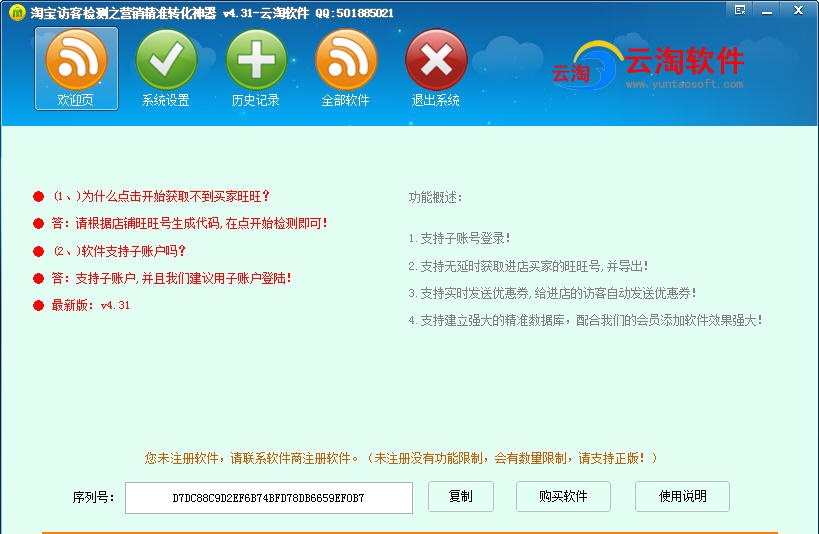The image size is (819, 534).
Task: Open 使用说明 instructions button
Action: point(682,496)
